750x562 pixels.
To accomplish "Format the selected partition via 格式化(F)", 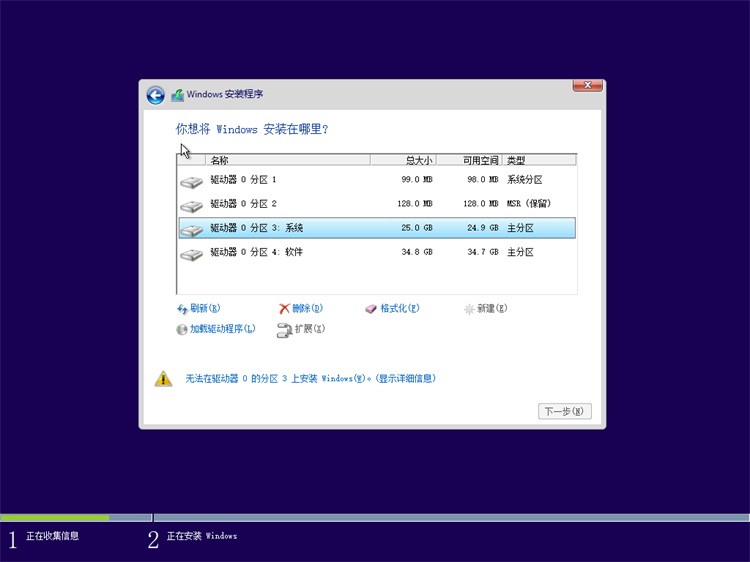I will [400, 309].
